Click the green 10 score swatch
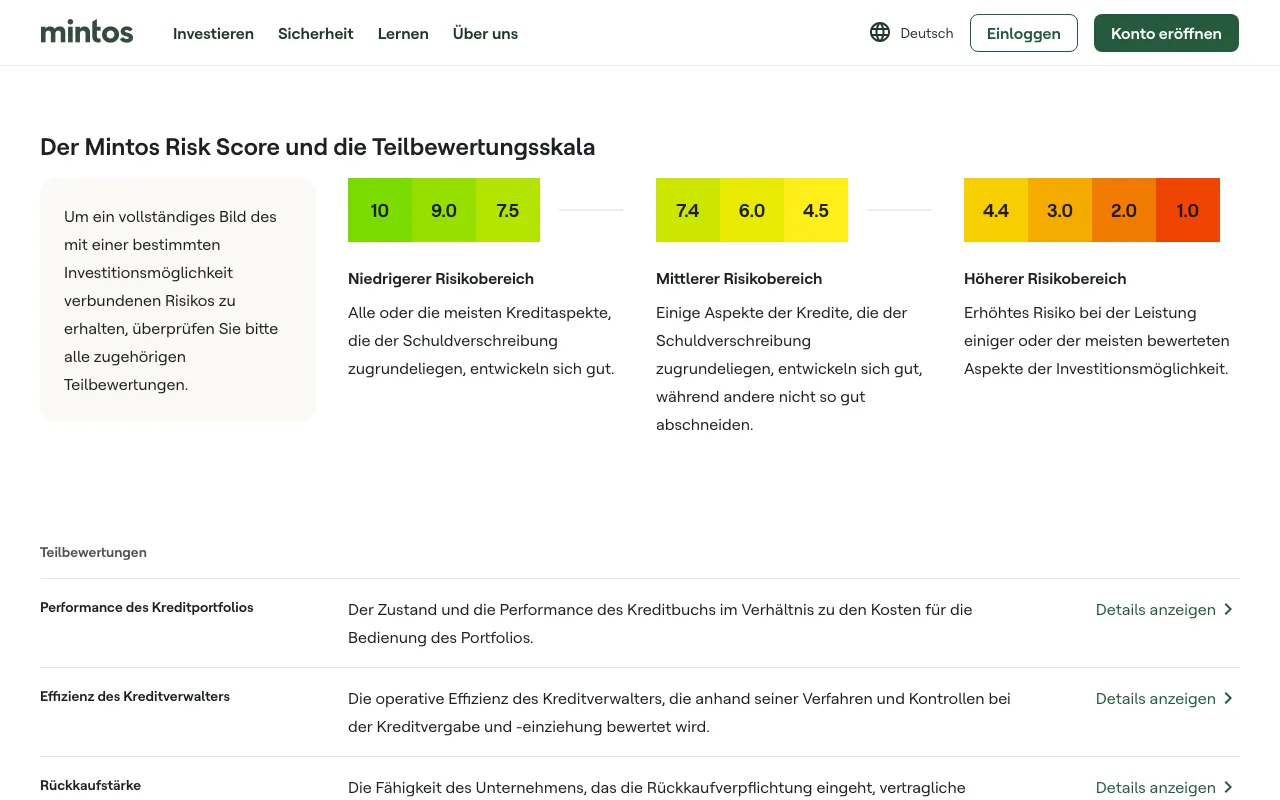 pos(380,210)
